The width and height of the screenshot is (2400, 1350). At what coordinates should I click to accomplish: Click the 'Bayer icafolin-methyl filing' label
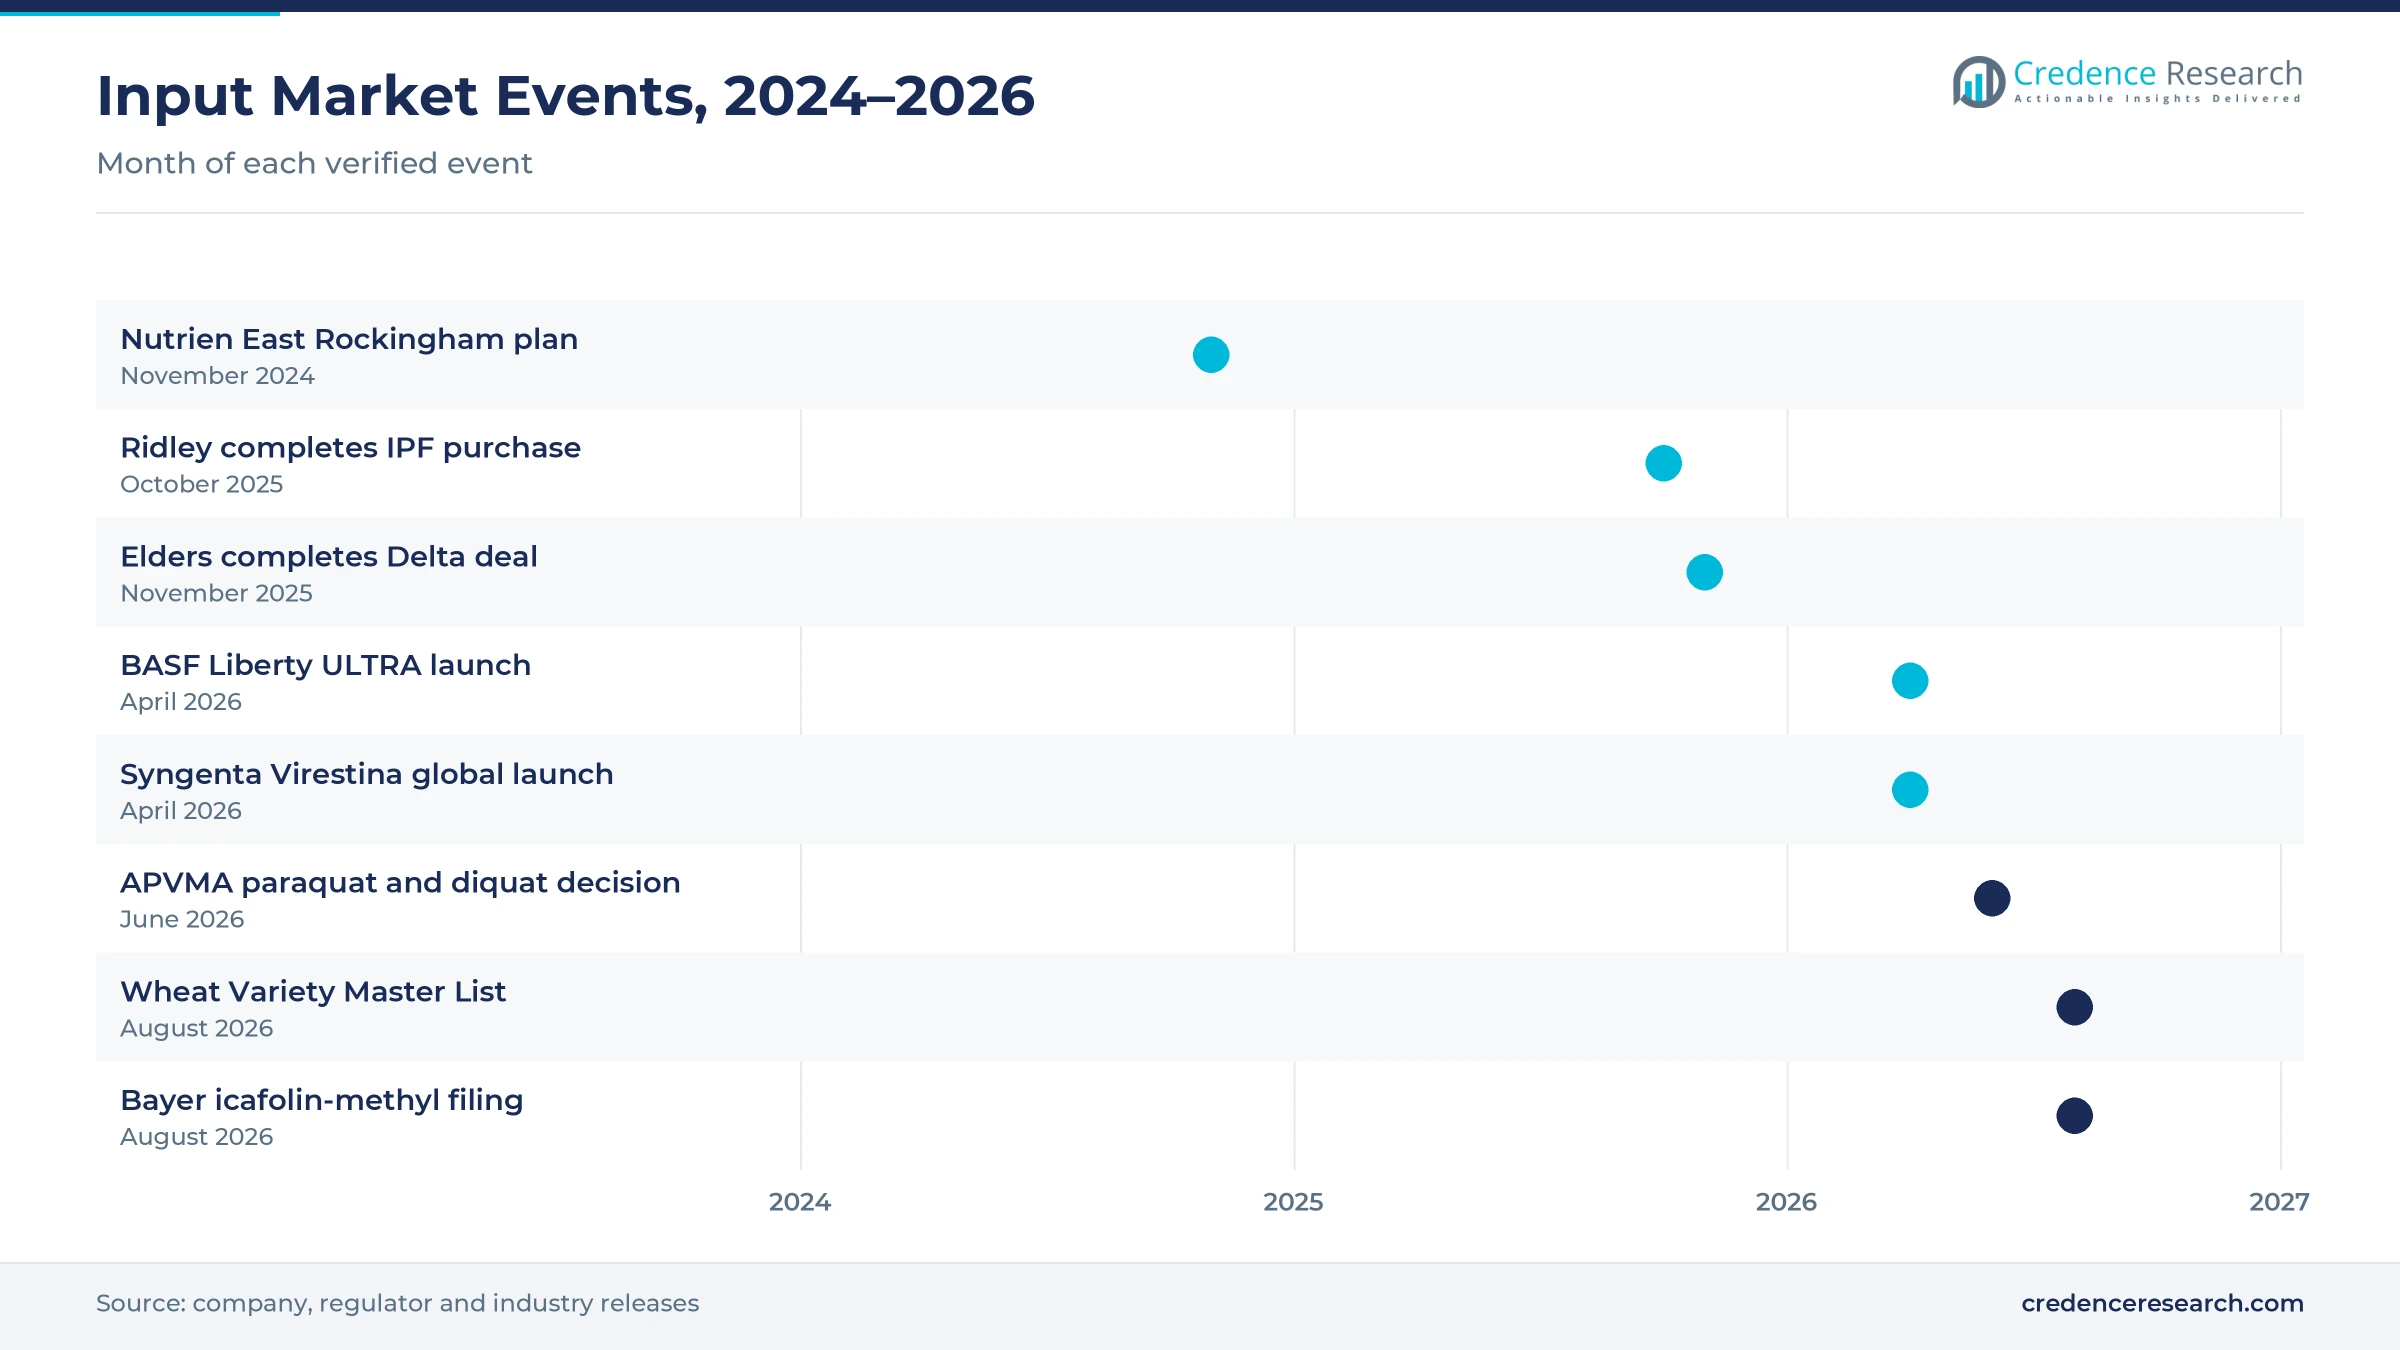pyautogui.click(x=321, y=1101)
